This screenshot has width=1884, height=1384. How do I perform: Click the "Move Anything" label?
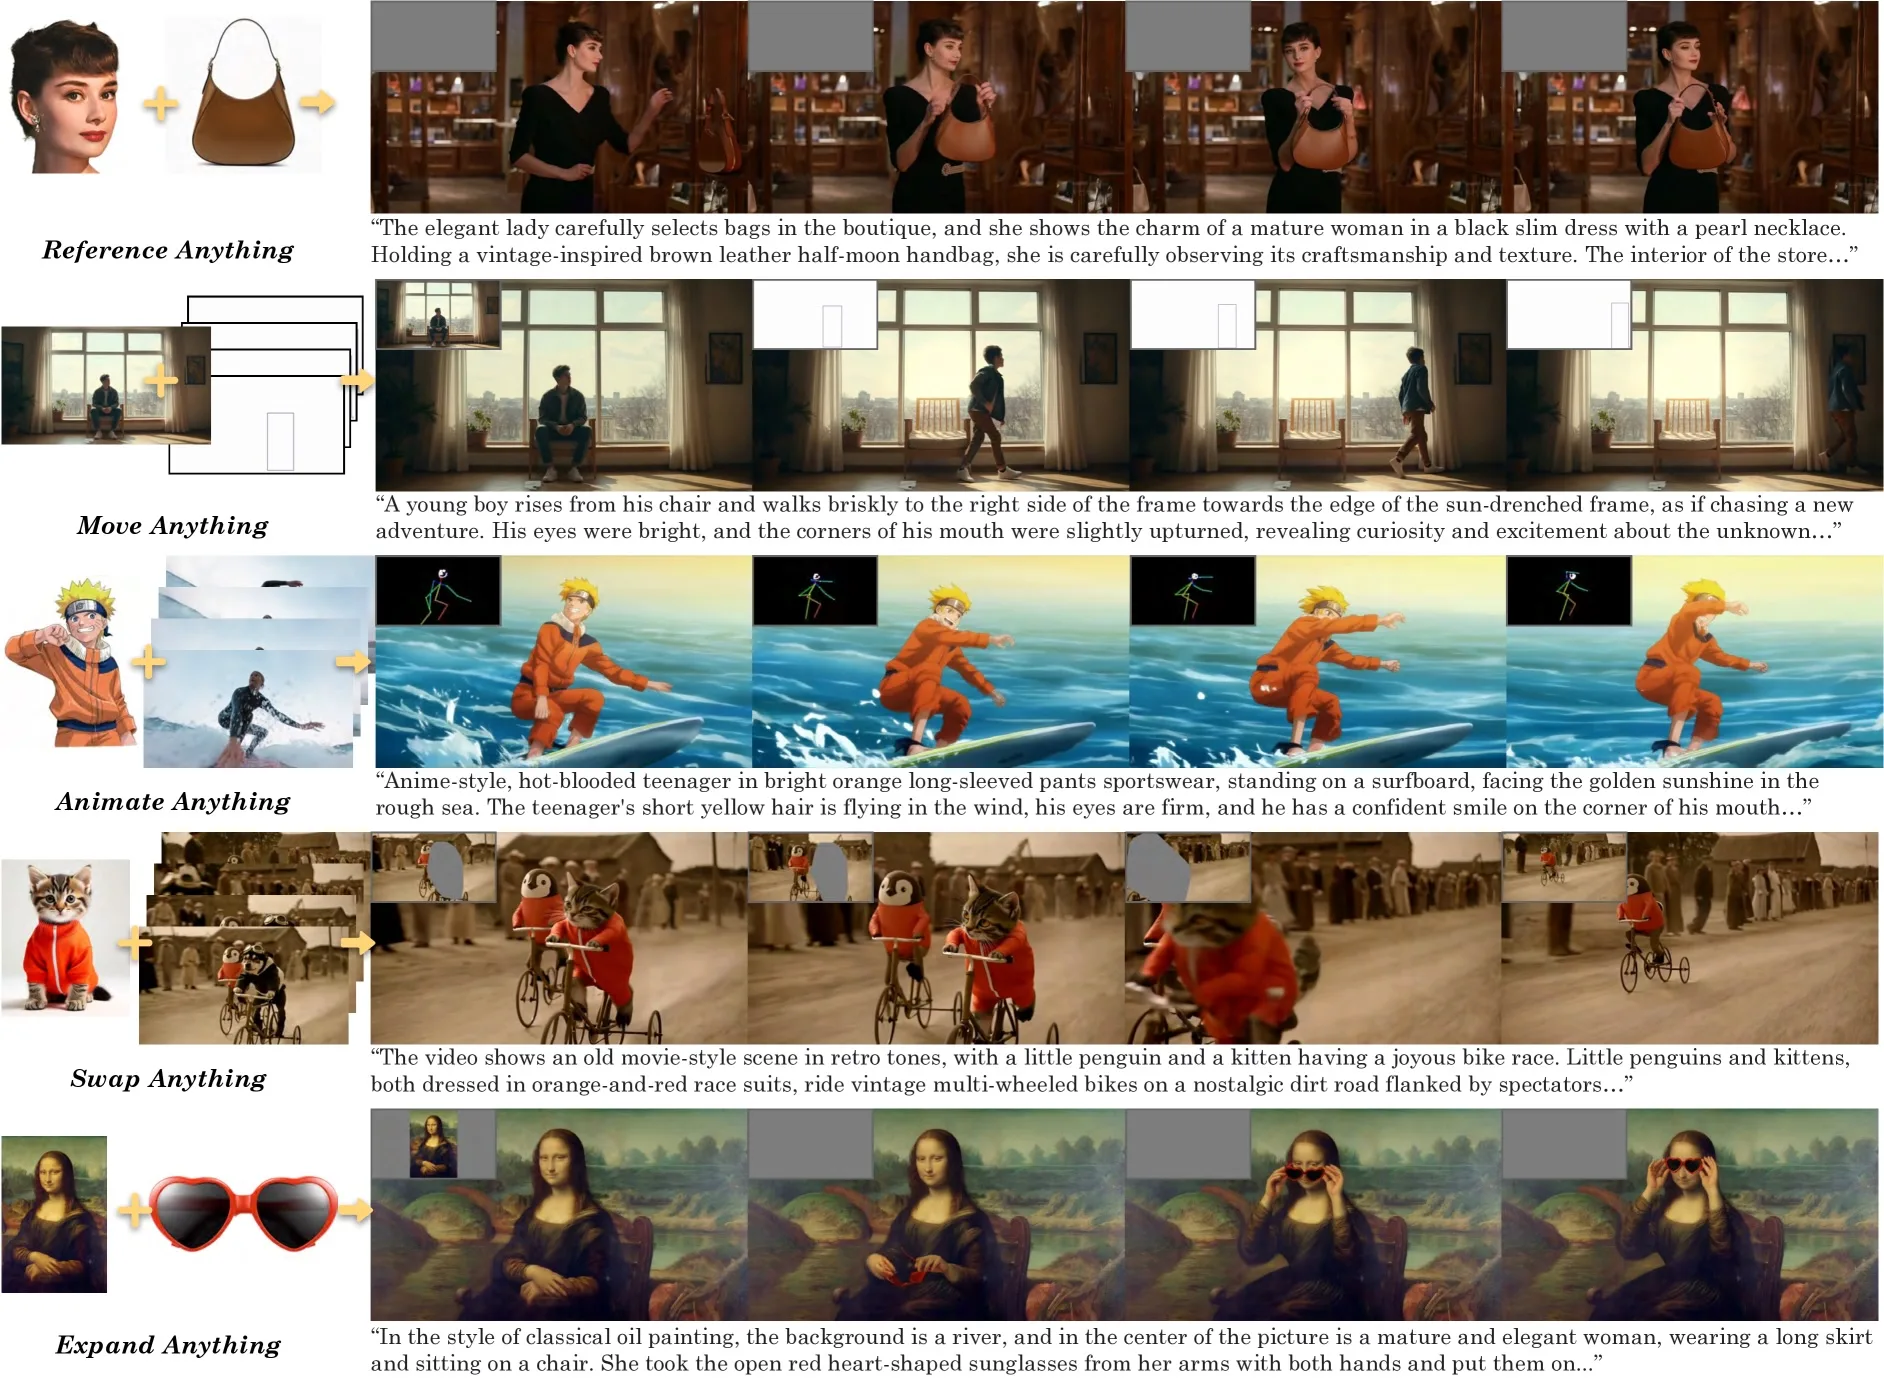click(x=172, y=526)
